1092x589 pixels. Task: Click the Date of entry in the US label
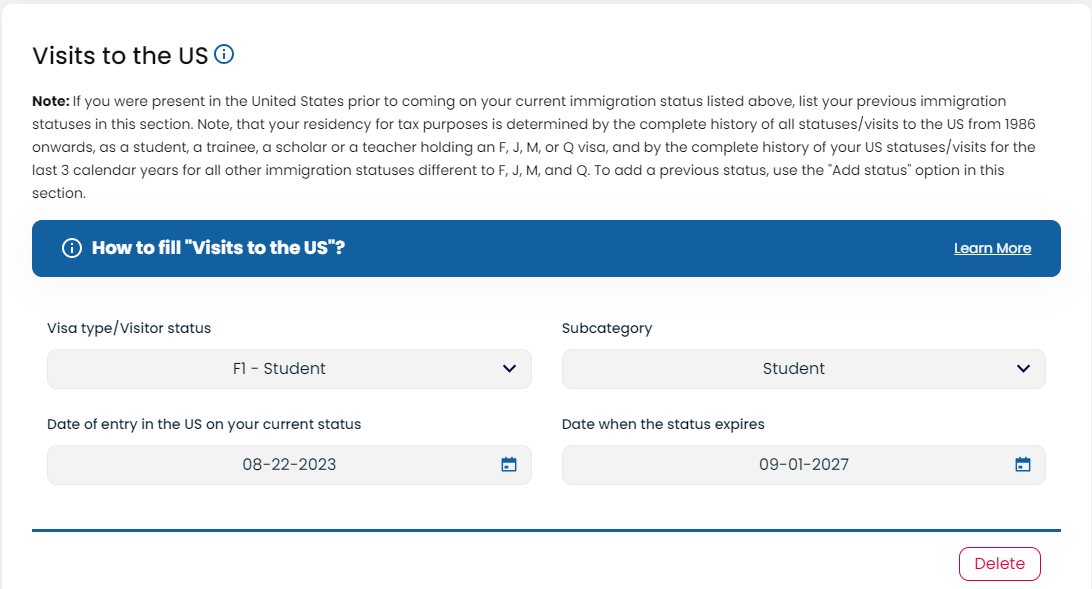pyautogui.click(x=204, y=424)
